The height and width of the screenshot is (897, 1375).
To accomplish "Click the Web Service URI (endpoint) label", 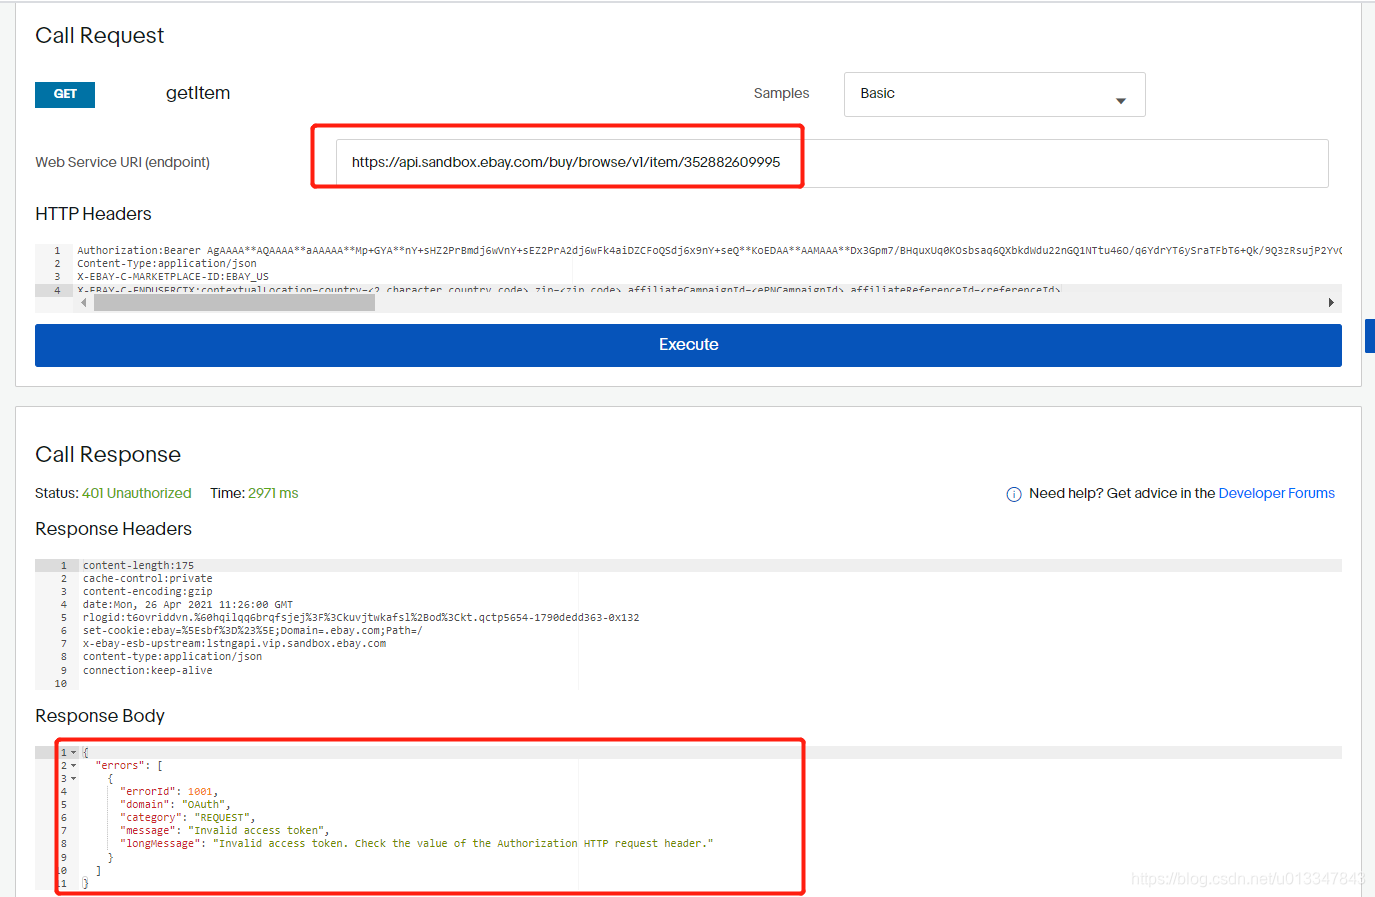I will click(x=122, y=162).
